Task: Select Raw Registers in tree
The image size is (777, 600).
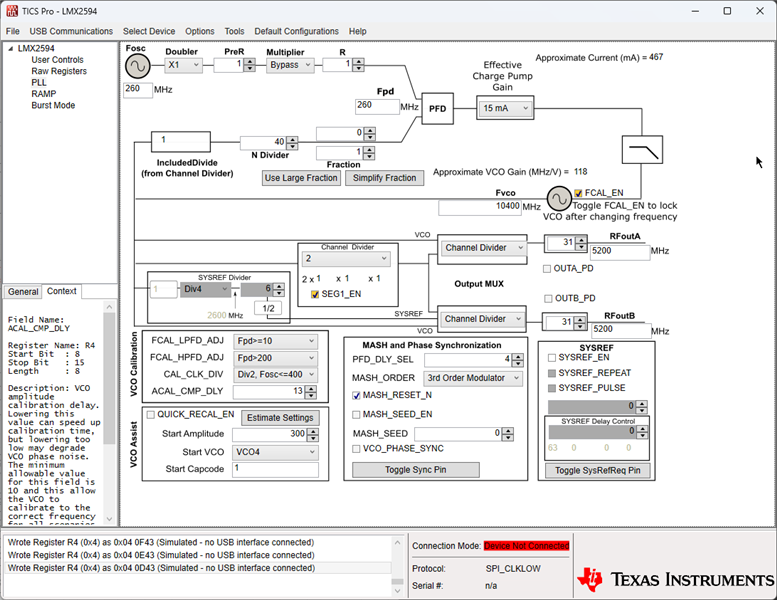Action: [59, 71]
